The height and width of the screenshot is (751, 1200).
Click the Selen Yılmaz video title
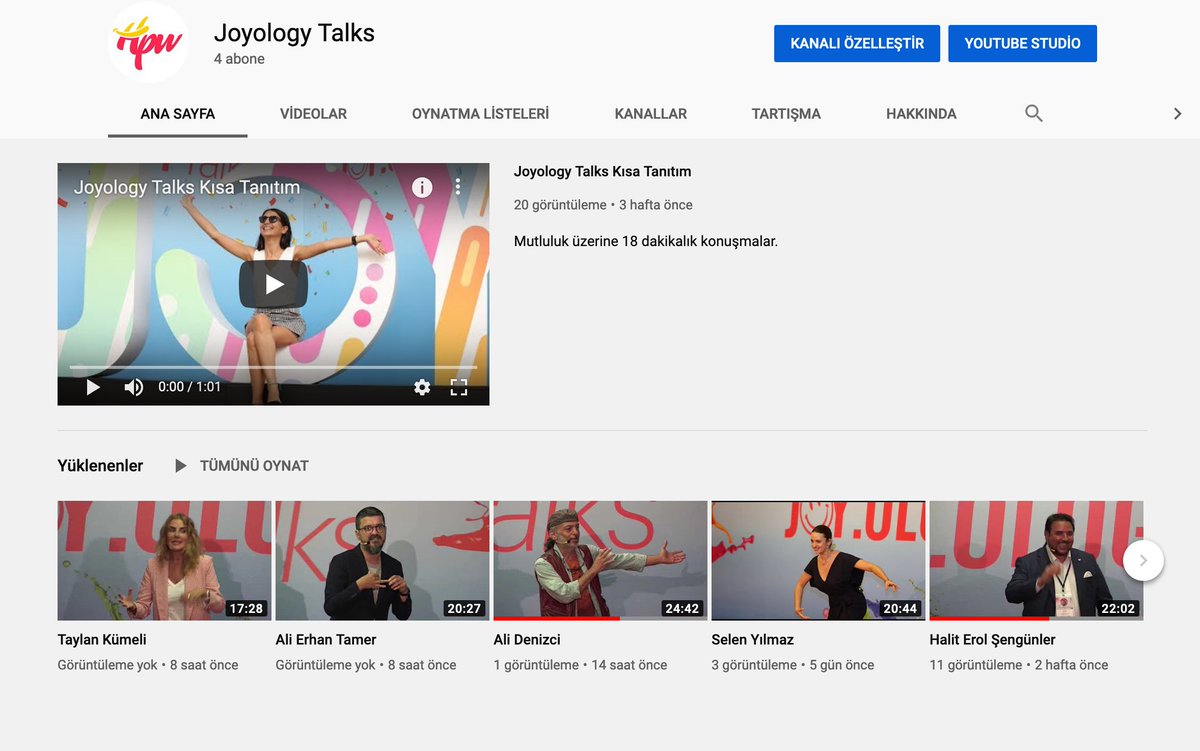pos(752,639)
